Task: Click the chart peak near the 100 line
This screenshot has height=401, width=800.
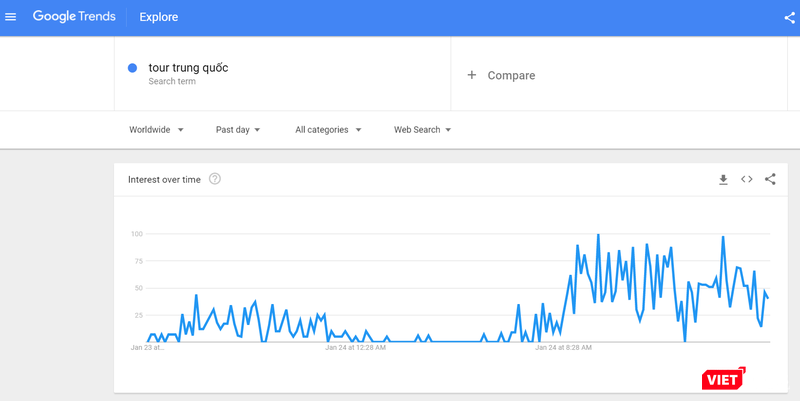Action: (x=598, y=235)
